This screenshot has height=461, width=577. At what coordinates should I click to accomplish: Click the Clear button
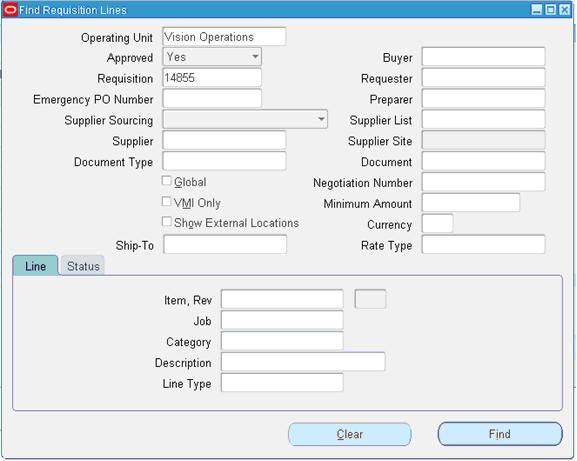[350, 435]
